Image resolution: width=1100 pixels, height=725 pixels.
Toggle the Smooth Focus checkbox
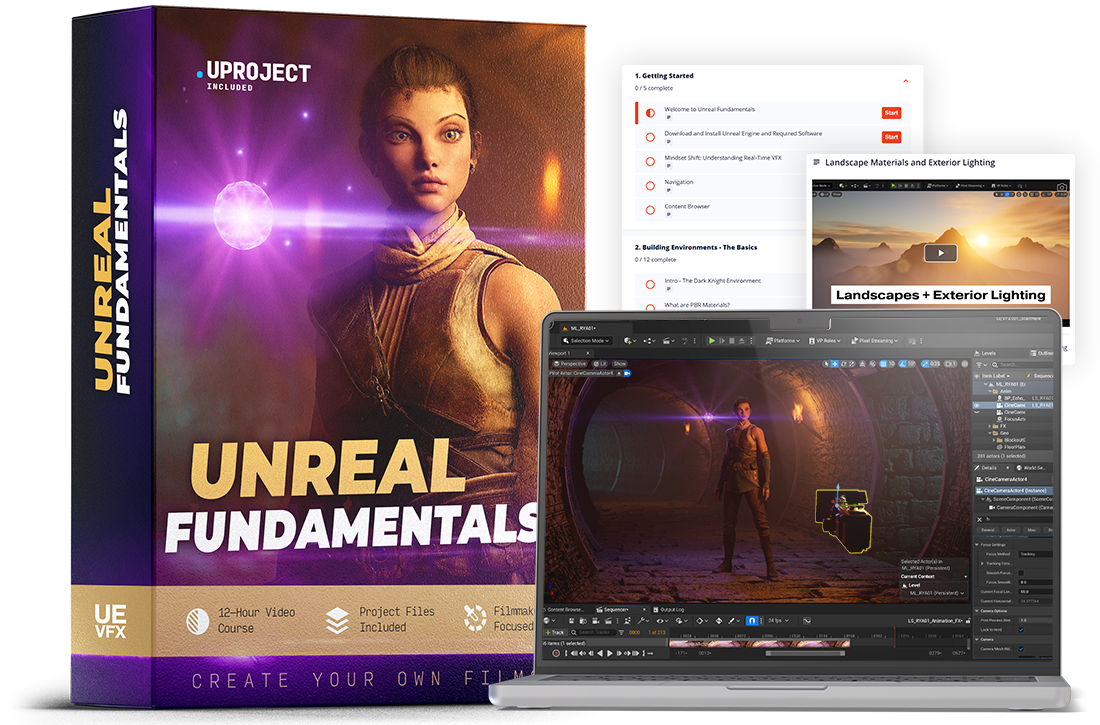tap(1021, 573)
